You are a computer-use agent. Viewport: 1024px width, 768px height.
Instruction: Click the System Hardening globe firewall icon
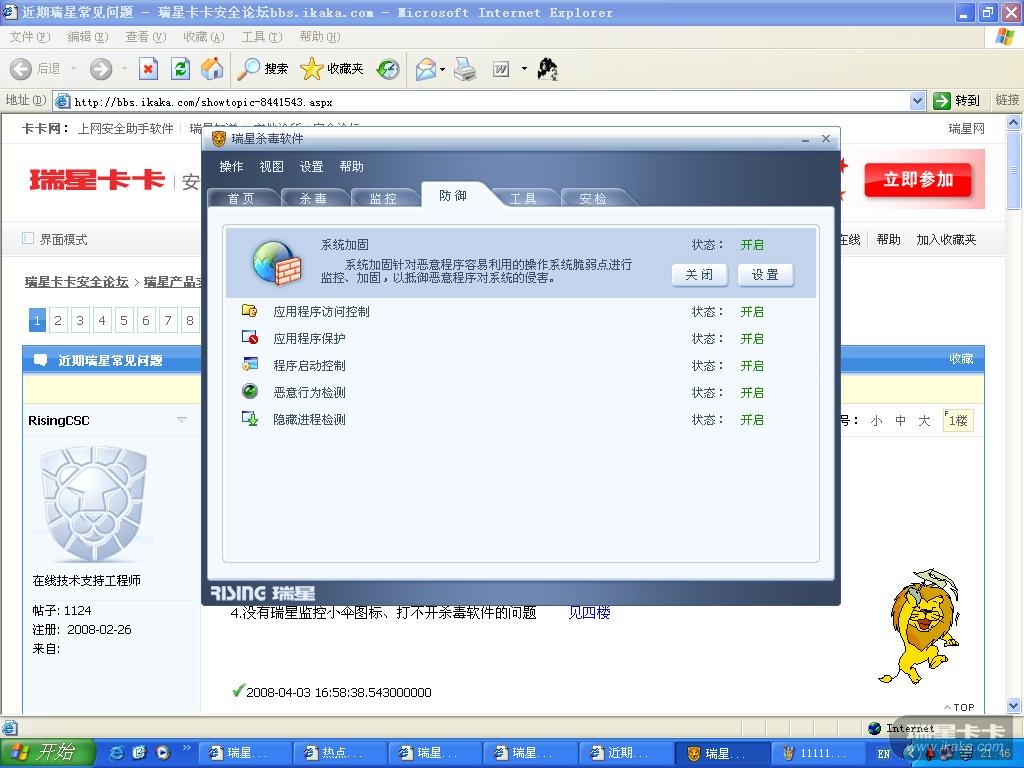277,262
